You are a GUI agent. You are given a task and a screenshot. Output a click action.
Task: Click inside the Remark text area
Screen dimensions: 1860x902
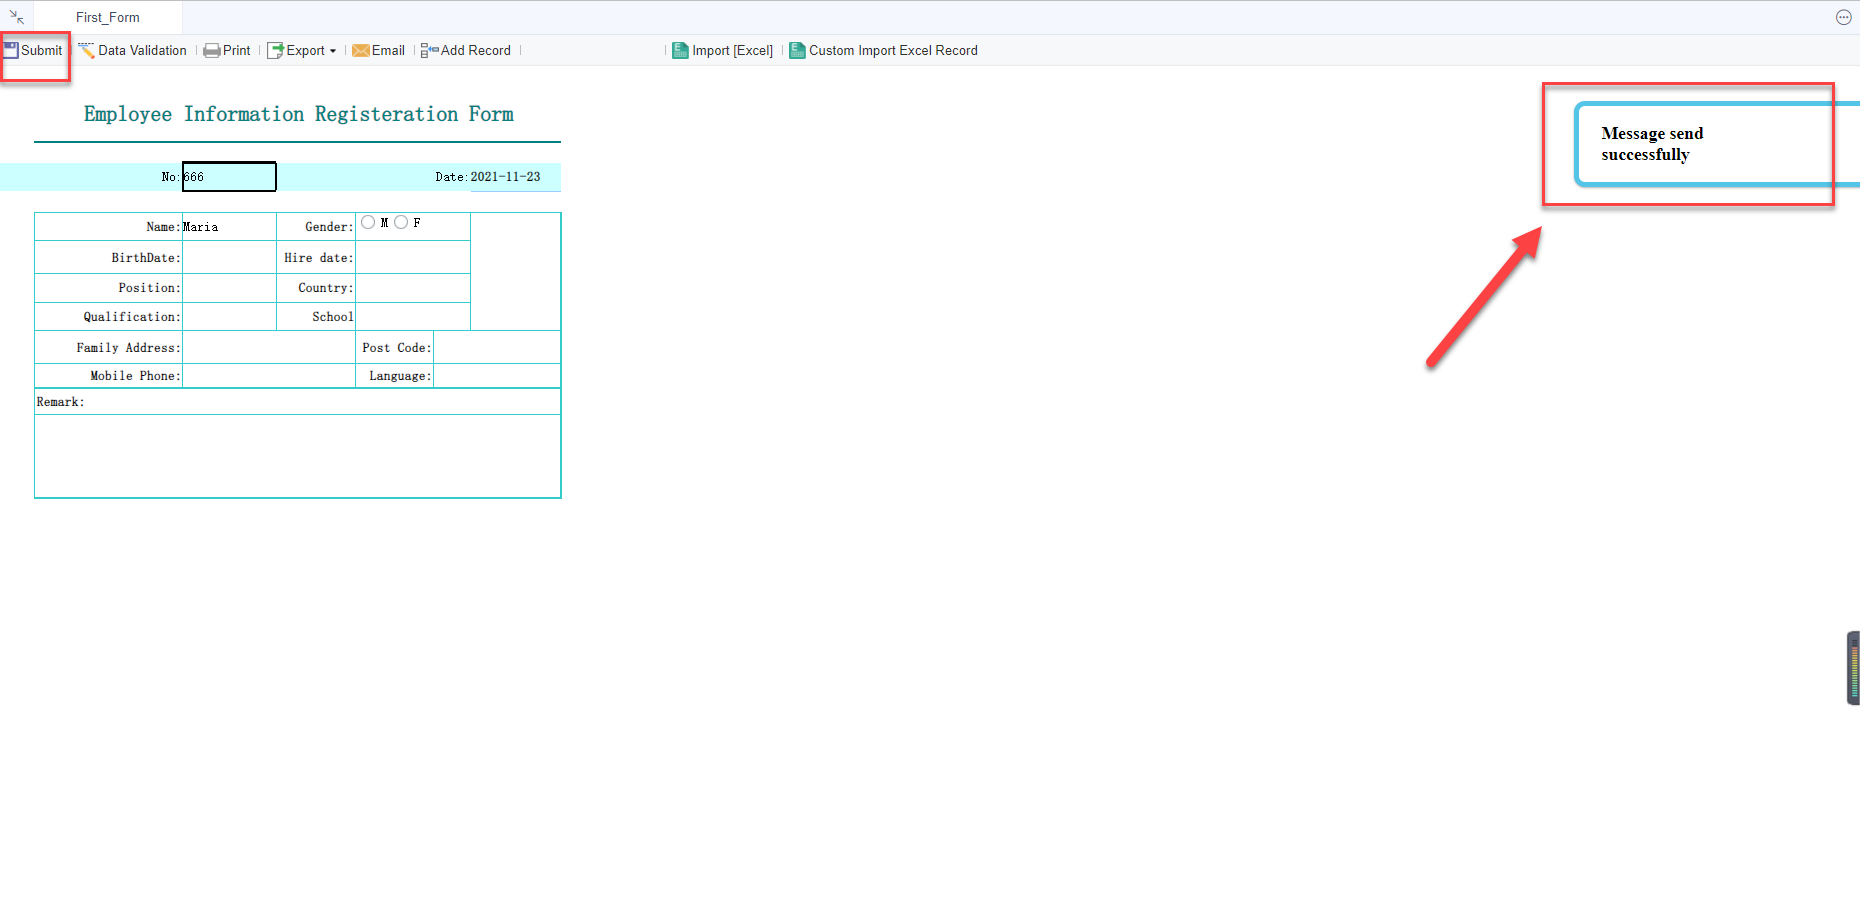coord(298,456)
